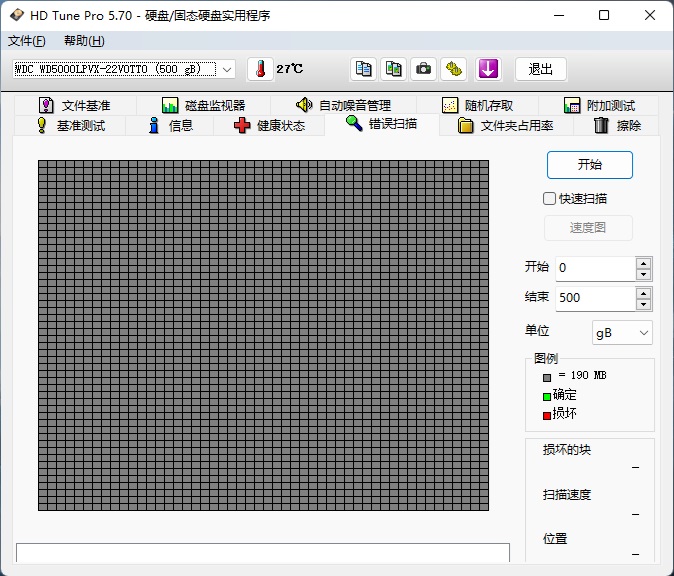Decrease the 结束 value with down arrow
This screenshot has width=674, height=576.
click(643, 304)
